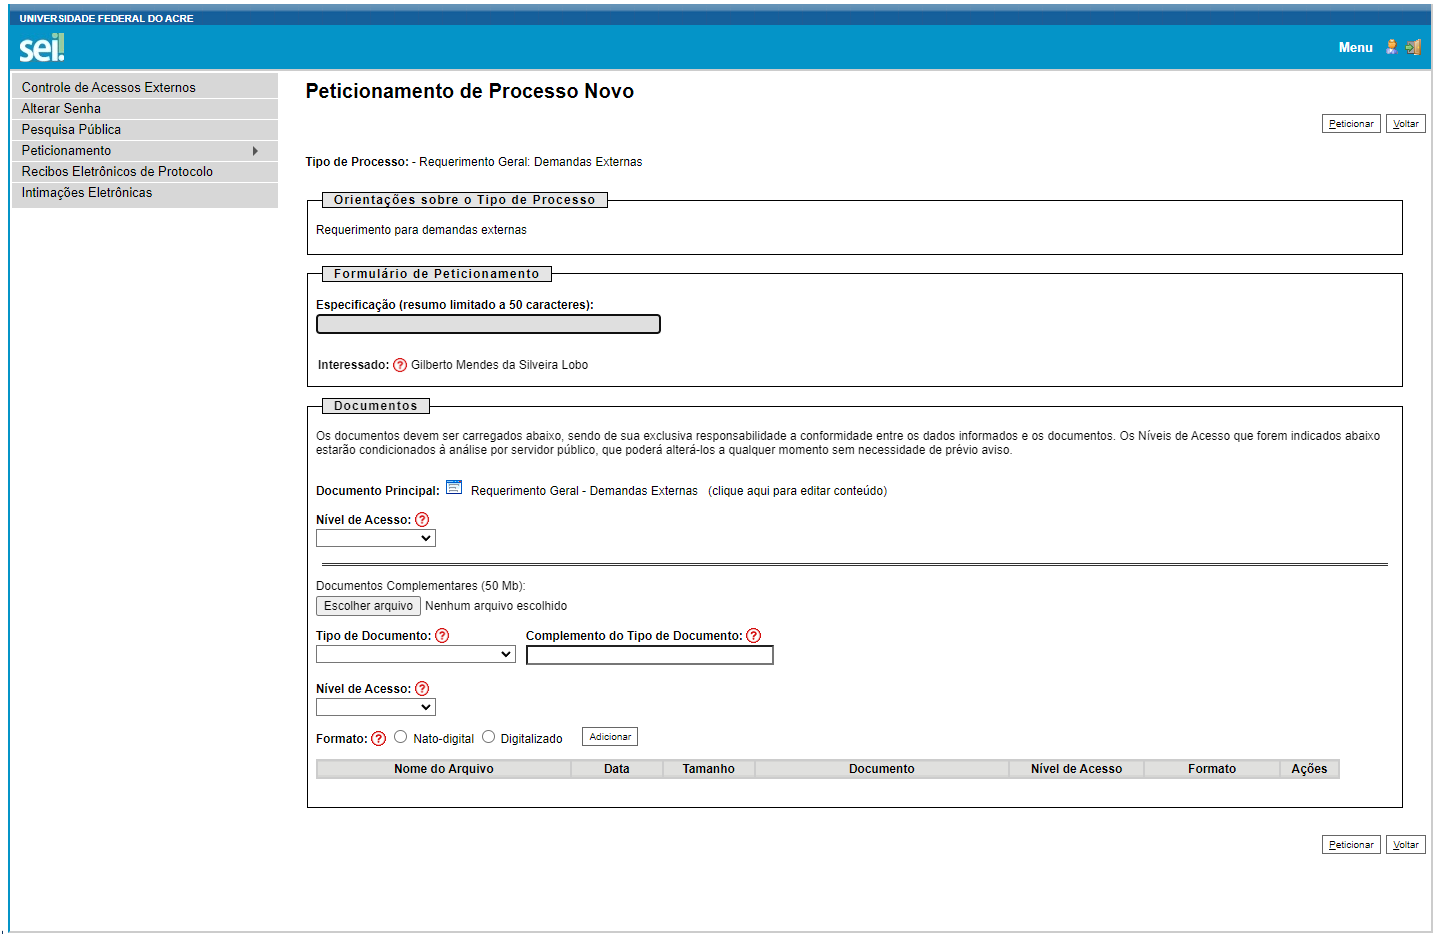The image size is (1448, 939).
Task: Click the help icon next to Interessado
Action: pyautogui.click(x=399, y=365)
